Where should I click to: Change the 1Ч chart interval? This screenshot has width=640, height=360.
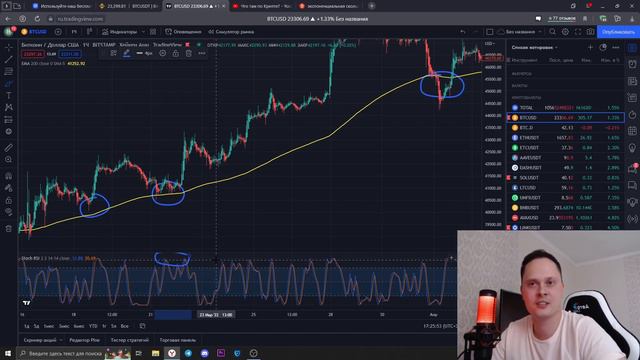[74, 32]
